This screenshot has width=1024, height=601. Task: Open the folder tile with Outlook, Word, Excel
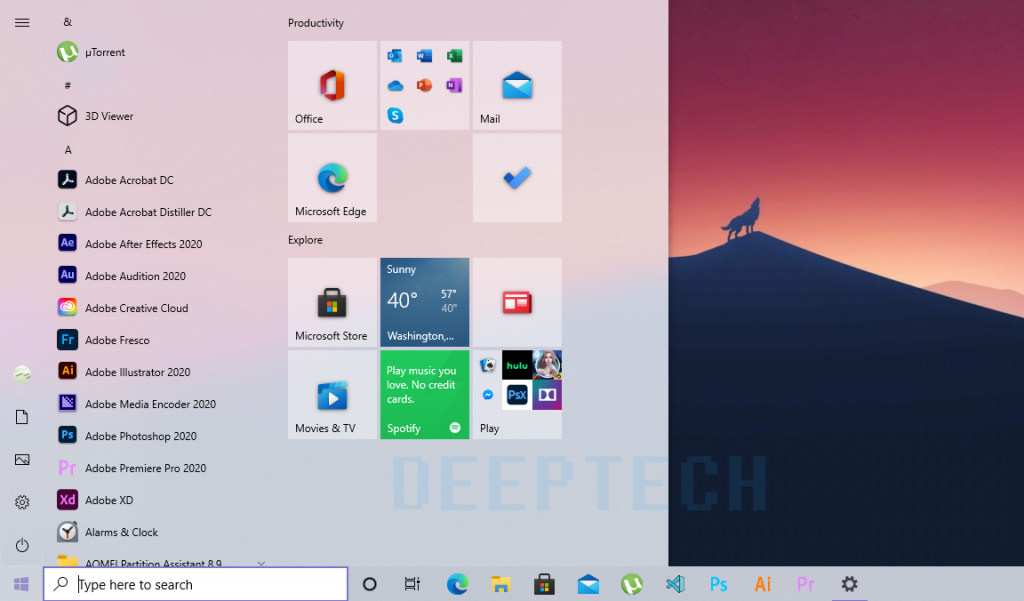(x=424, y=85)
